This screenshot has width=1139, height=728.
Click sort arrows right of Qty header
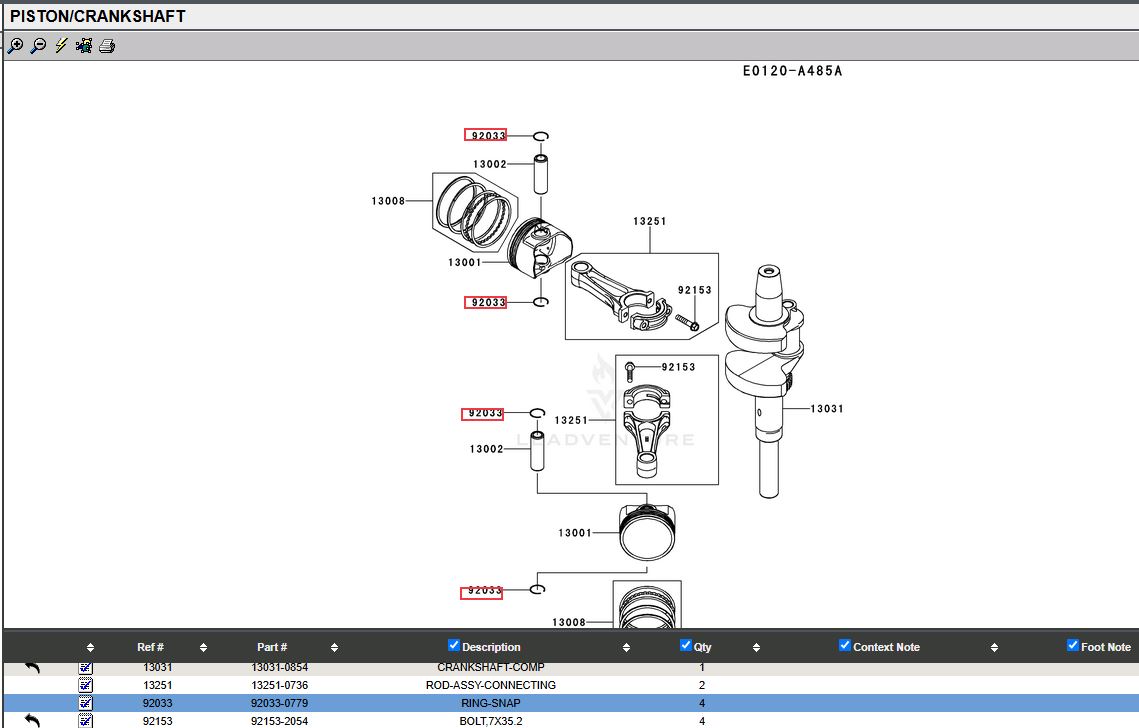[756, 648]
